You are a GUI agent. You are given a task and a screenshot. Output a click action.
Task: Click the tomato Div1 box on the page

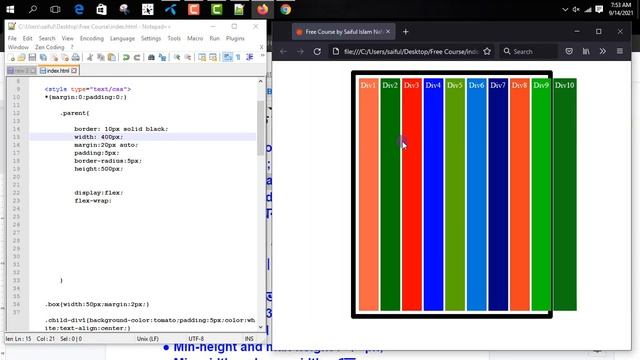369,194
